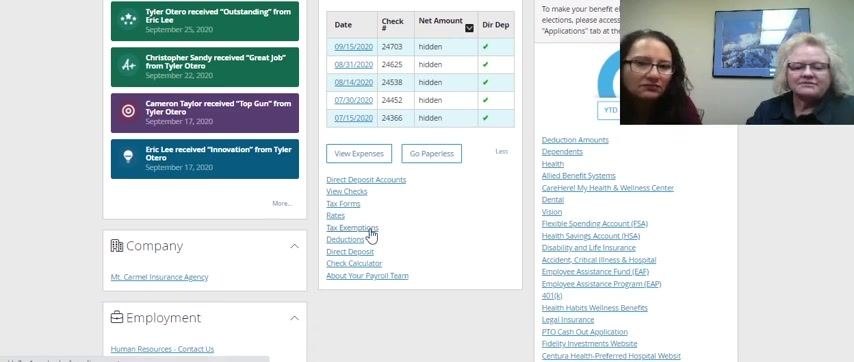Open CareHere! My Health & Wellness Center link
Screen dimensions: 854x362
pyautogui.click(x=608, y=188)
